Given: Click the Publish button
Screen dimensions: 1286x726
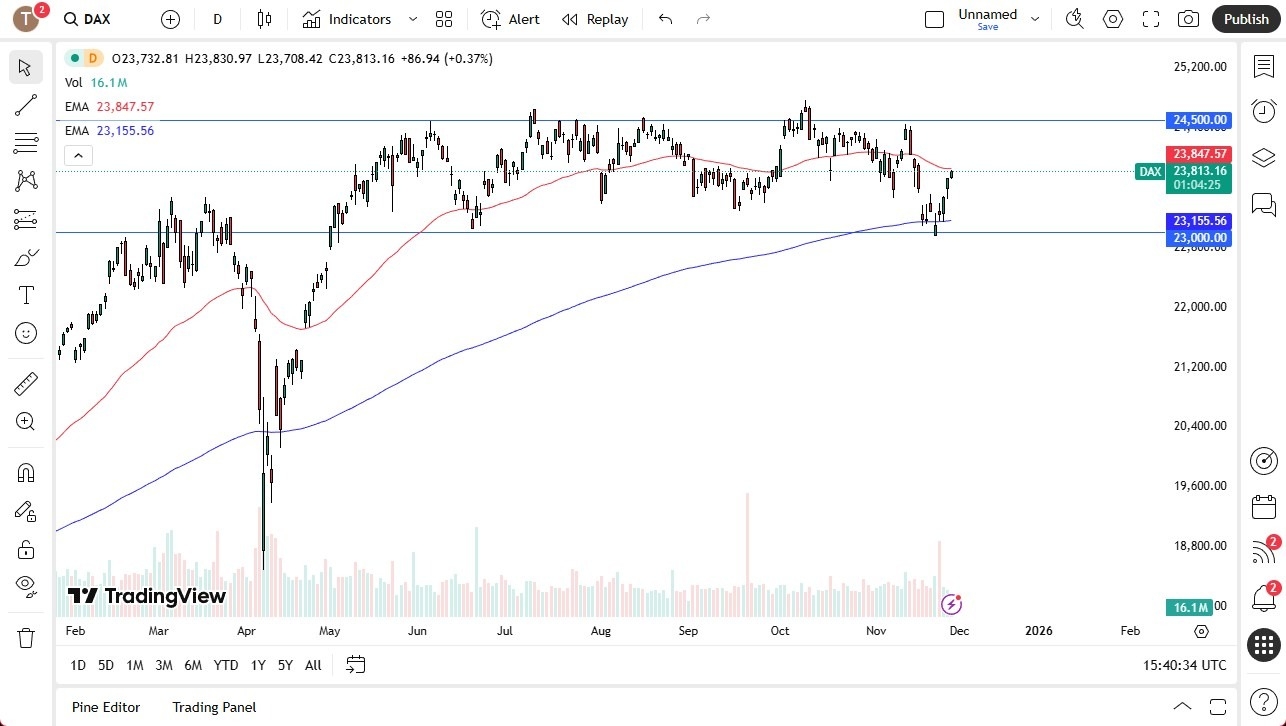Looking at the screenshot, I should pyautogui.click(x=1246, y=18).
